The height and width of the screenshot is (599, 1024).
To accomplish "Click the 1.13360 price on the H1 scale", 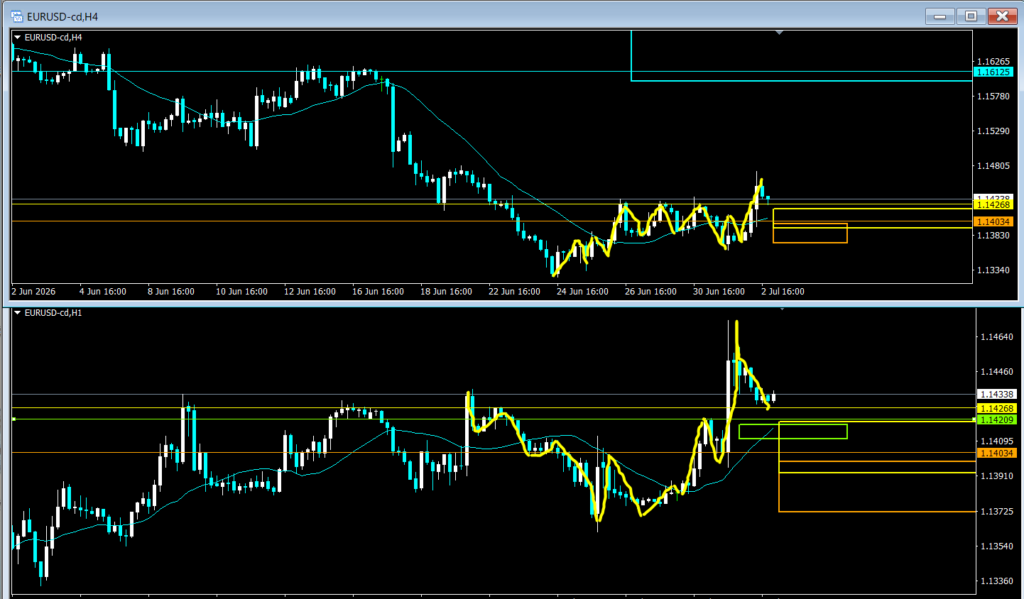I will coord(997,581).
